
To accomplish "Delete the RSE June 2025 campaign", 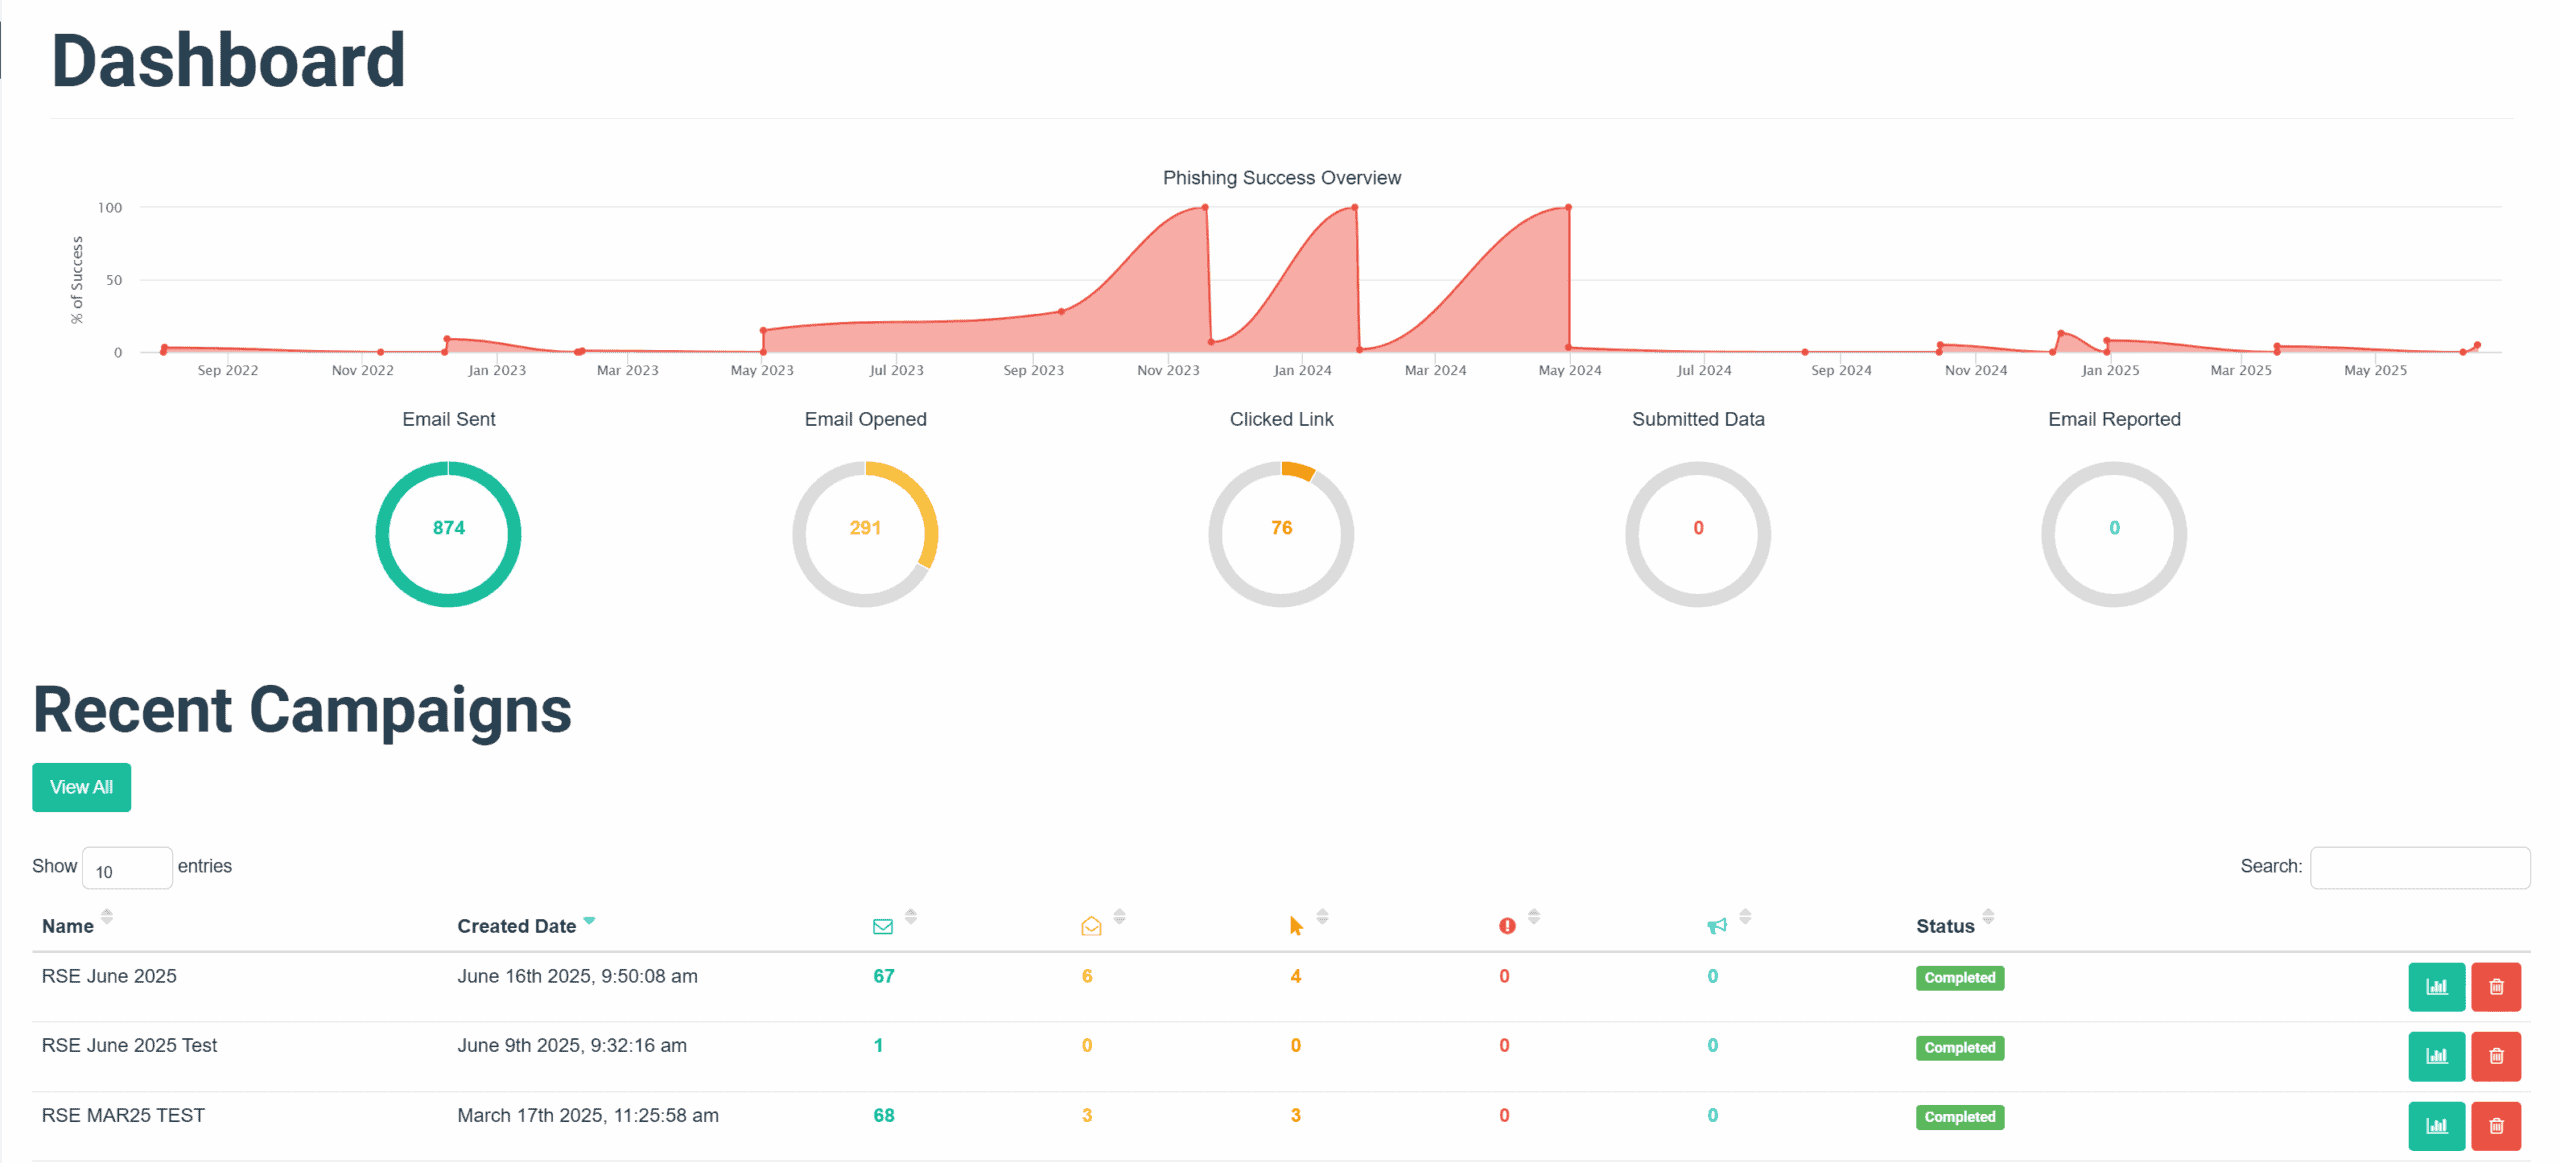I will pos(2494,986).
